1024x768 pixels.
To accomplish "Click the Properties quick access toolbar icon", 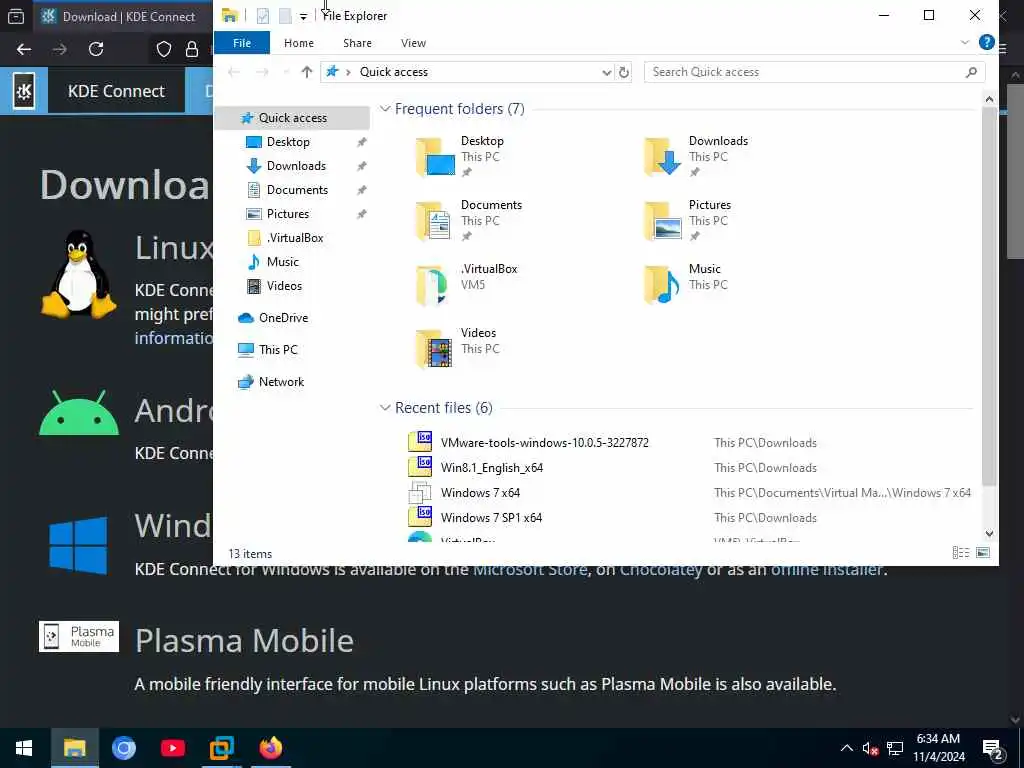I will pos(263,16).
